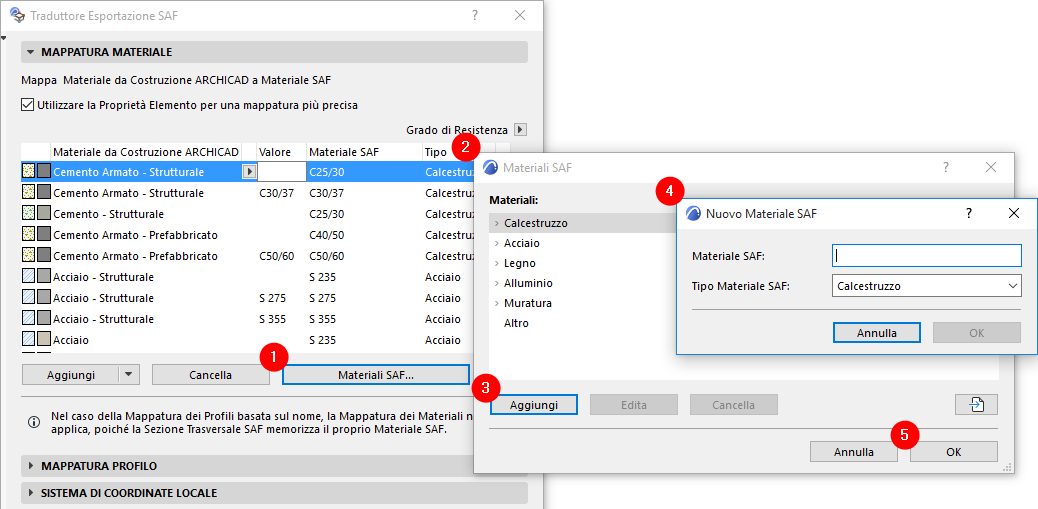Select the Cemento - Strutturale row name
The width and height of the screenshot is (1038, 509).
109,214
